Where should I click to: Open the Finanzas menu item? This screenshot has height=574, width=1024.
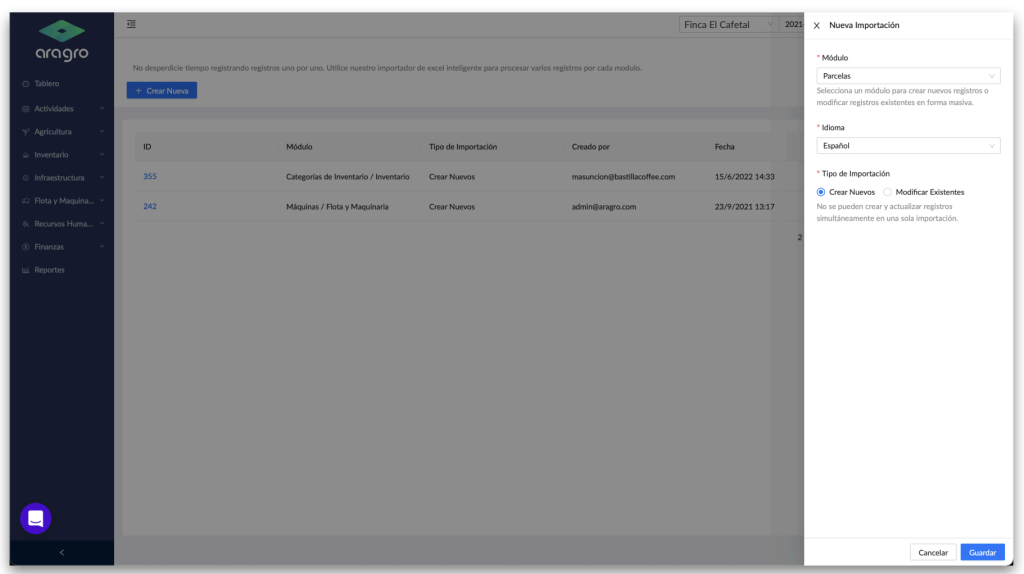click(62, 247)
